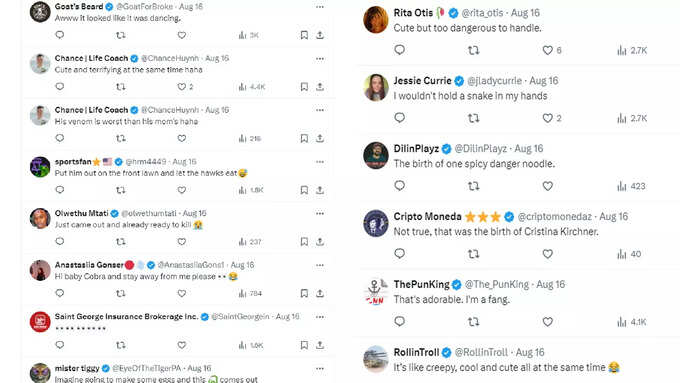The image size is (680, 383).
Task: Bookmark Goat's Beard tweet
Action: point(304,35)
